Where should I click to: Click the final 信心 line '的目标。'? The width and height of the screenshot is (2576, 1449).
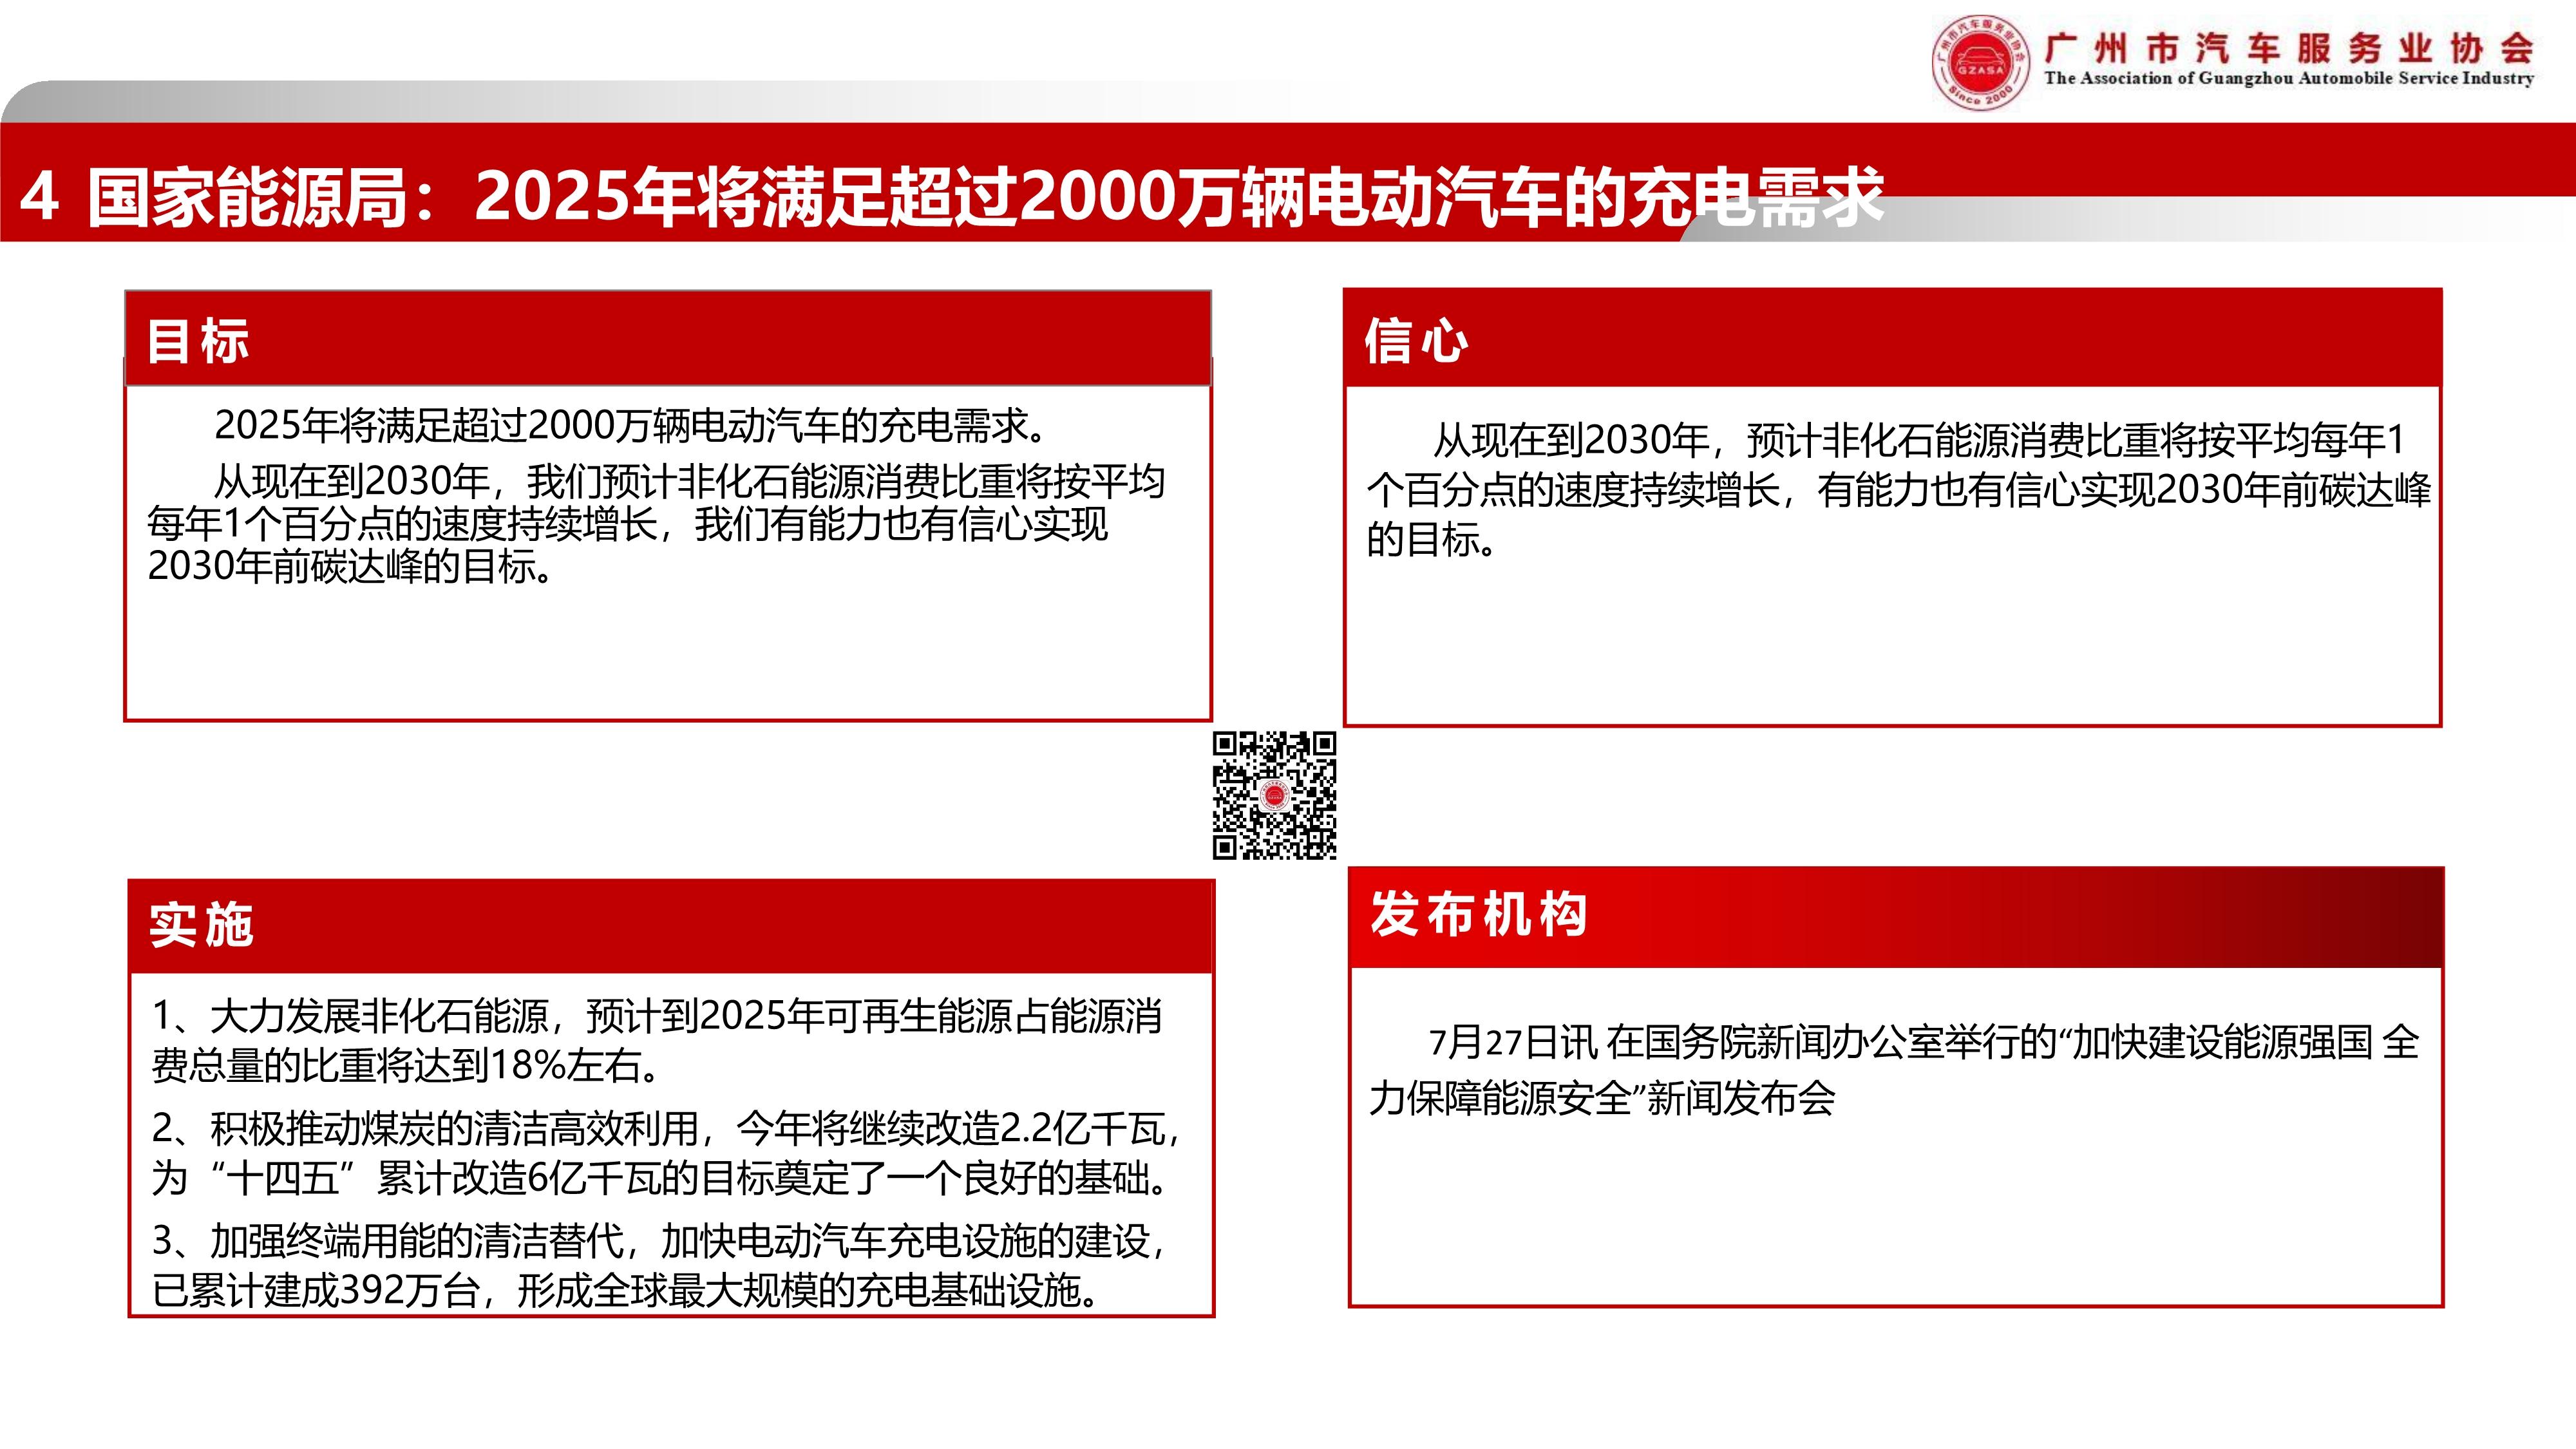click(x=1432, y=540)
